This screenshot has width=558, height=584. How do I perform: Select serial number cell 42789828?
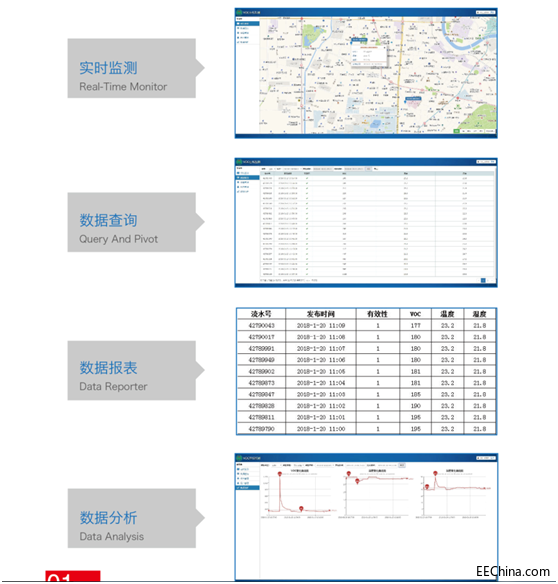pyautogui.click(x=261, y=406)
